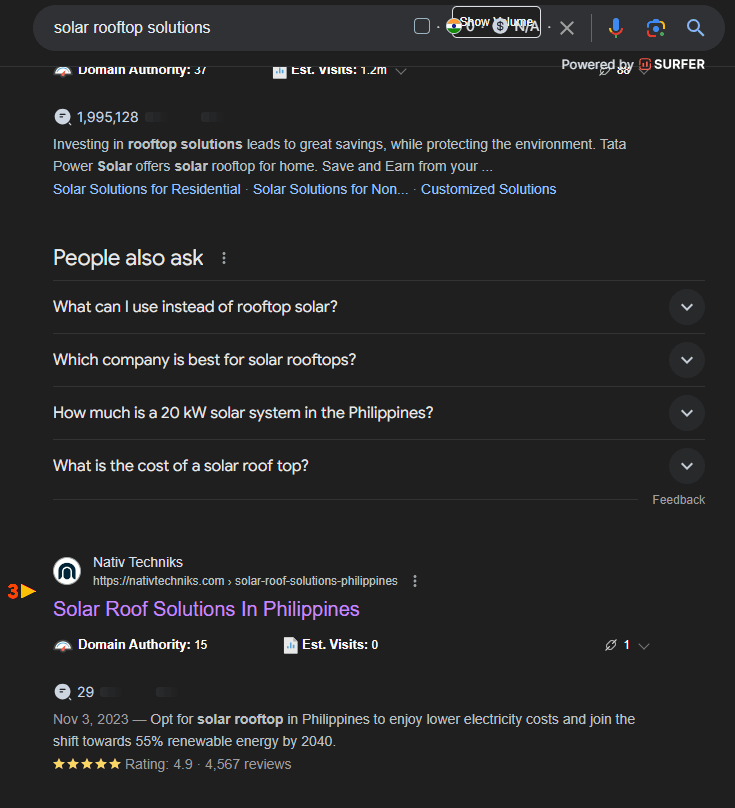Tick the checkbox in the search bar
Screen dimensions: 735x808
click(x=422, y=27)
